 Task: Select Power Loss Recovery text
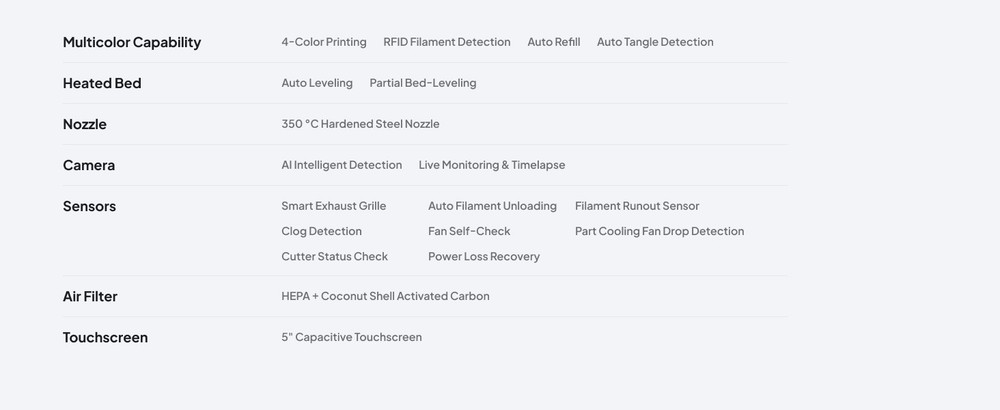click(x=484, y=256)
